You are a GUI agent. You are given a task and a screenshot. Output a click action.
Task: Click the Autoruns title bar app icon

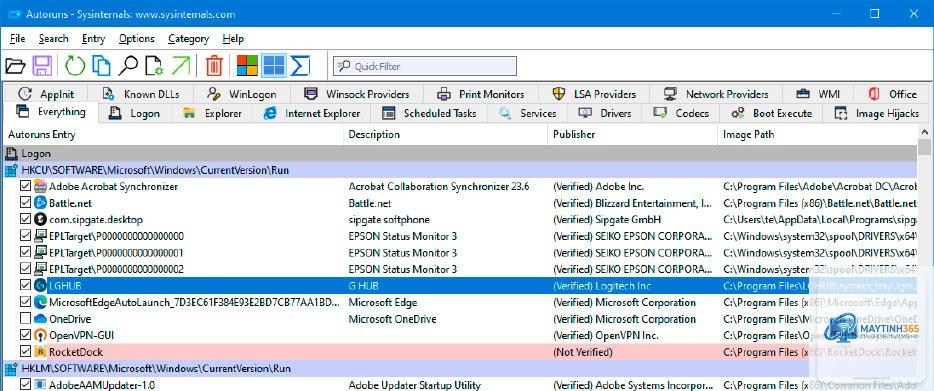pos(15,14)
